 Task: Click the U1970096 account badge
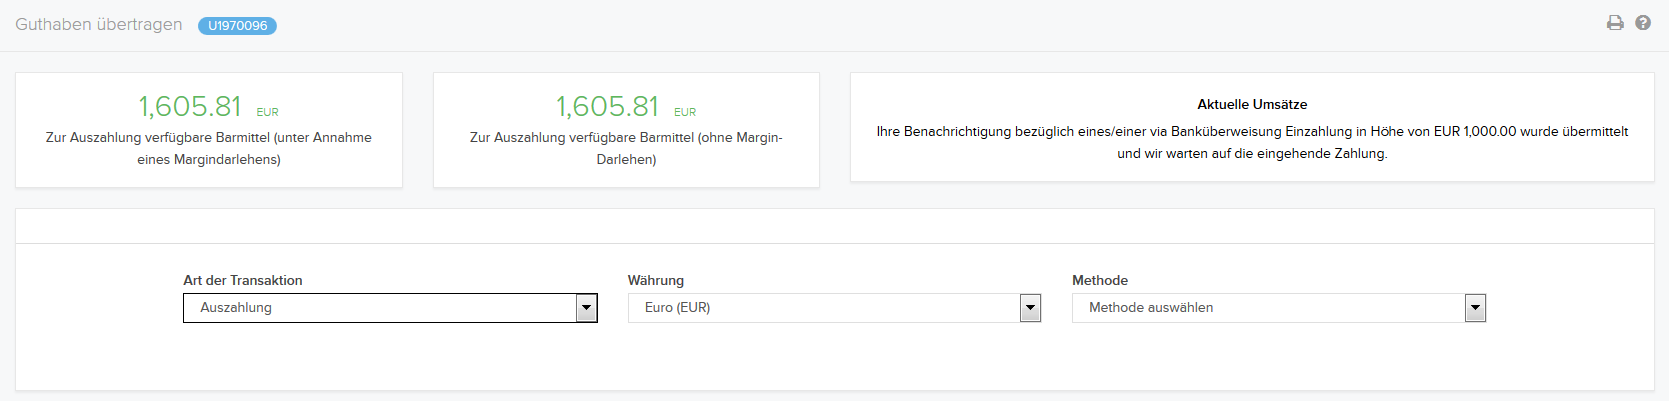(x=237, y=26)
